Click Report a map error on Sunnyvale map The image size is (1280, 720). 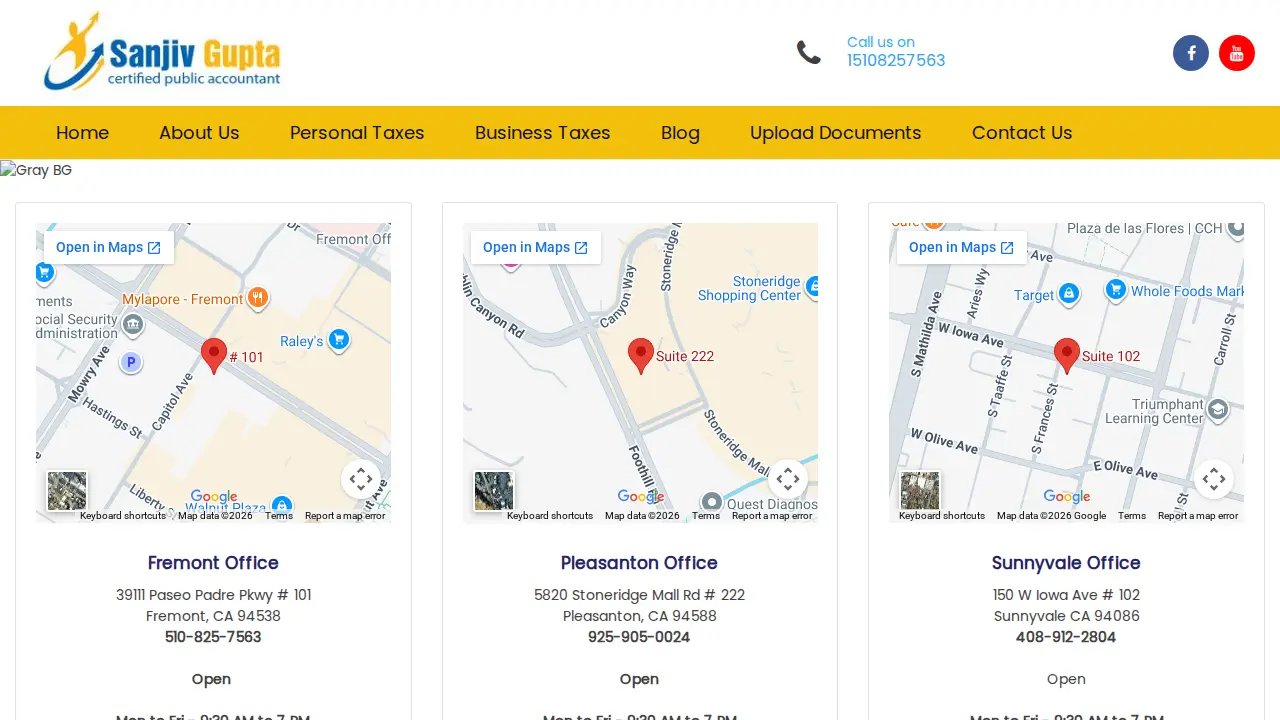1198,516
